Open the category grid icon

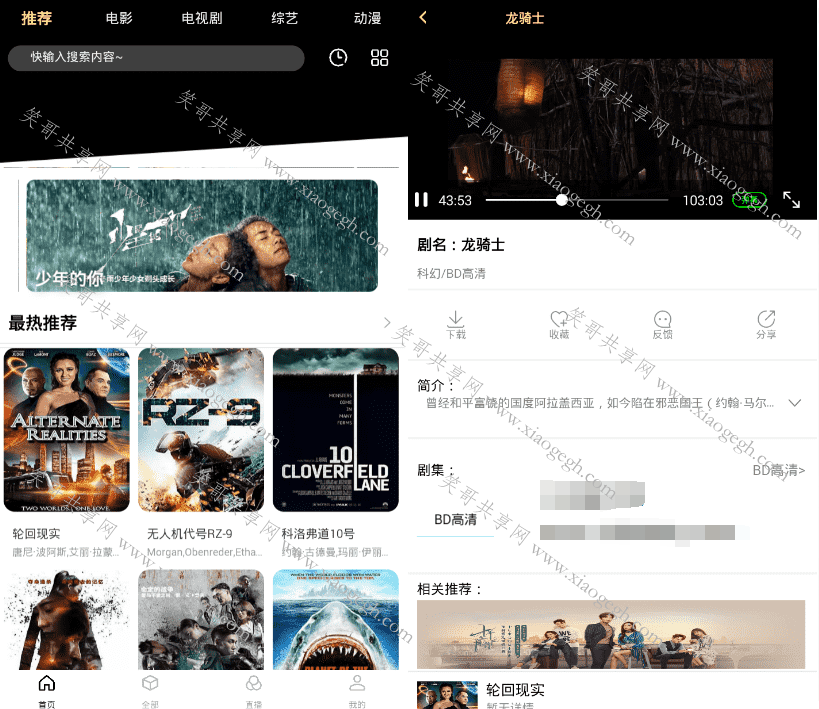tap(379, 57)
